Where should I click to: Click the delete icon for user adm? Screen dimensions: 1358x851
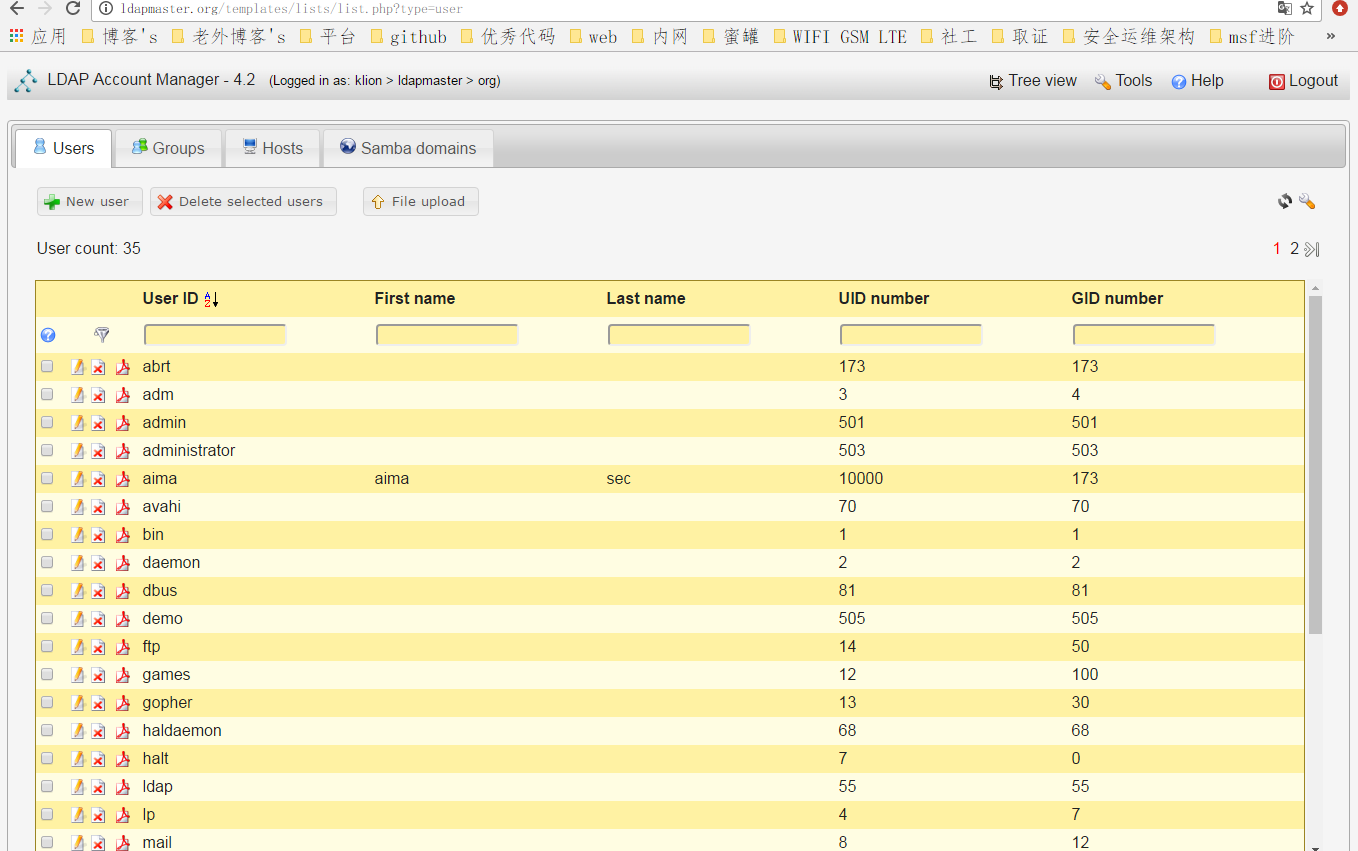click(98, 395)
